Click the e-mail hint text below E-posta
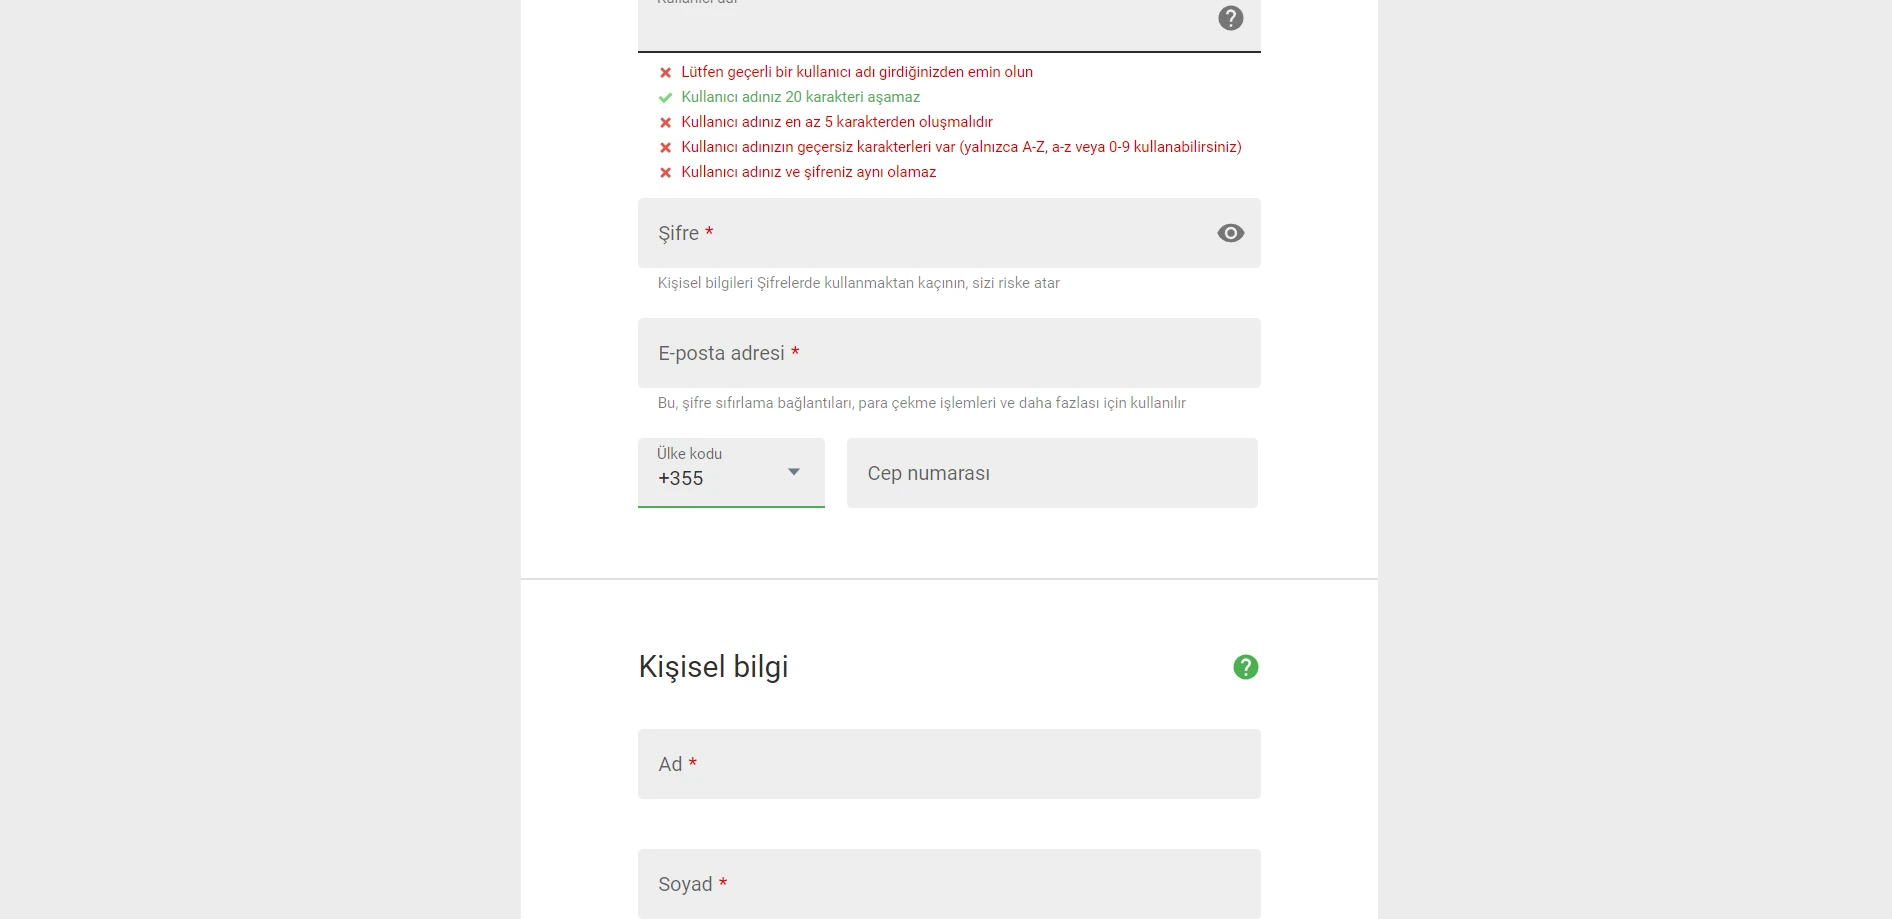The height and width of the screenshot is (919, 1892). (x=921, y=403)
